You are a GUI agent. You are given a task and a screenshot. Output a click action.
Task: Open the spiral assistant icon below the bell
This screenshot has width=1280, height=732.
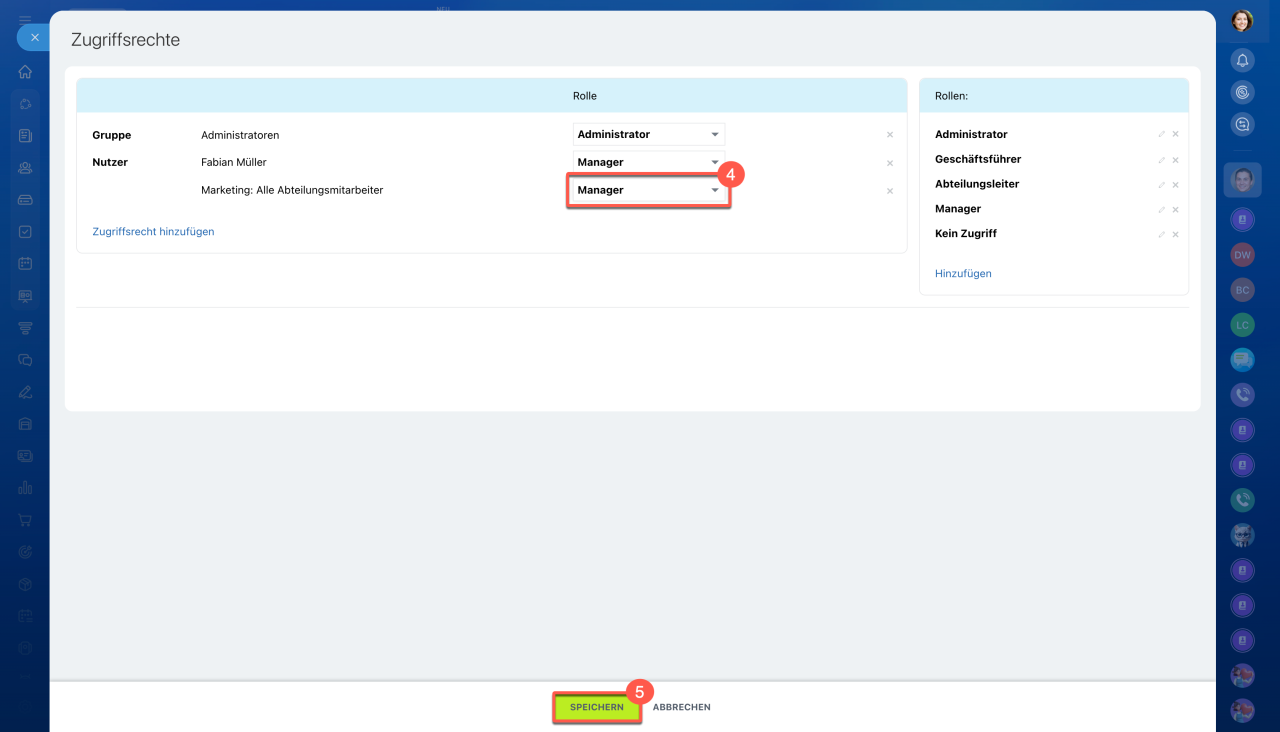(x=1242, y=92)
